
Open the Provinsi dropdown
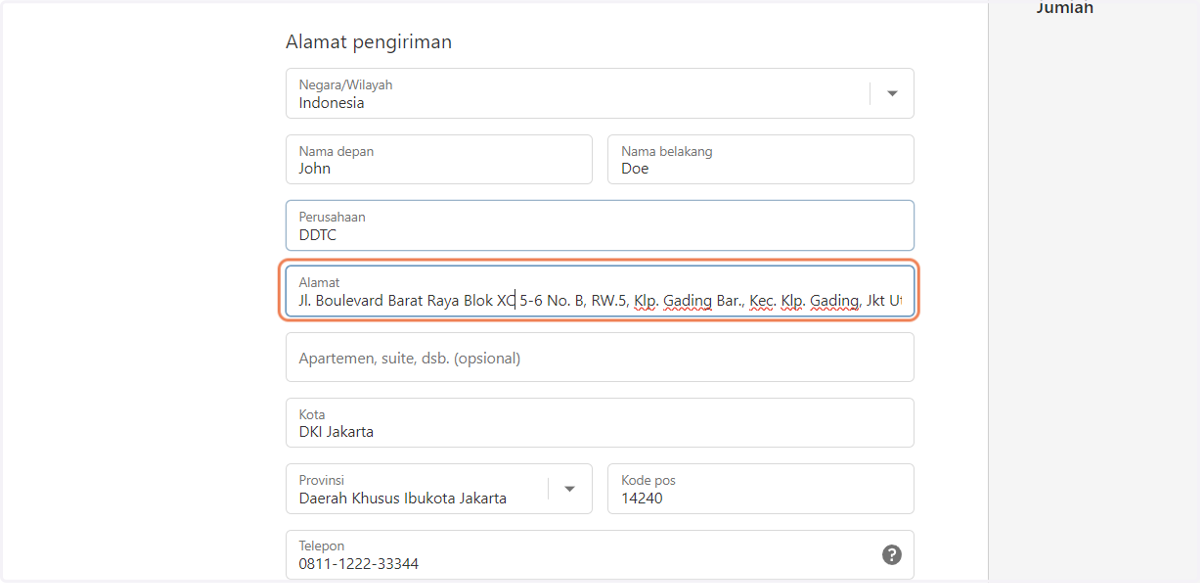tap(439, 489)
